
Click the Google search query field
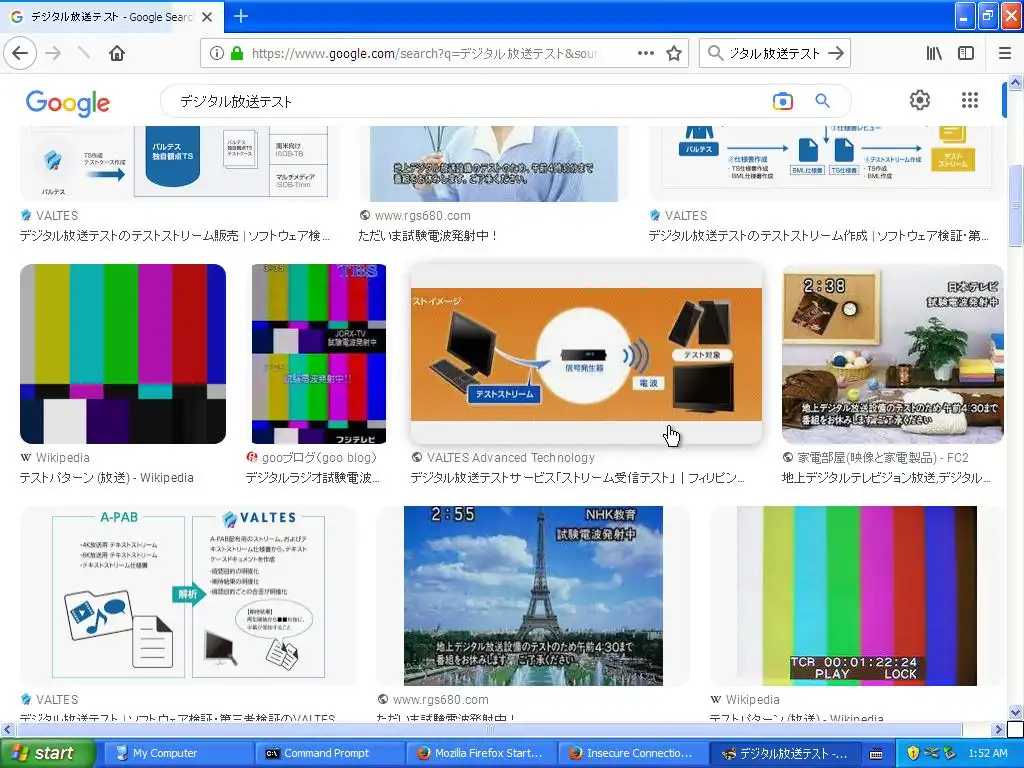(467, 101)
